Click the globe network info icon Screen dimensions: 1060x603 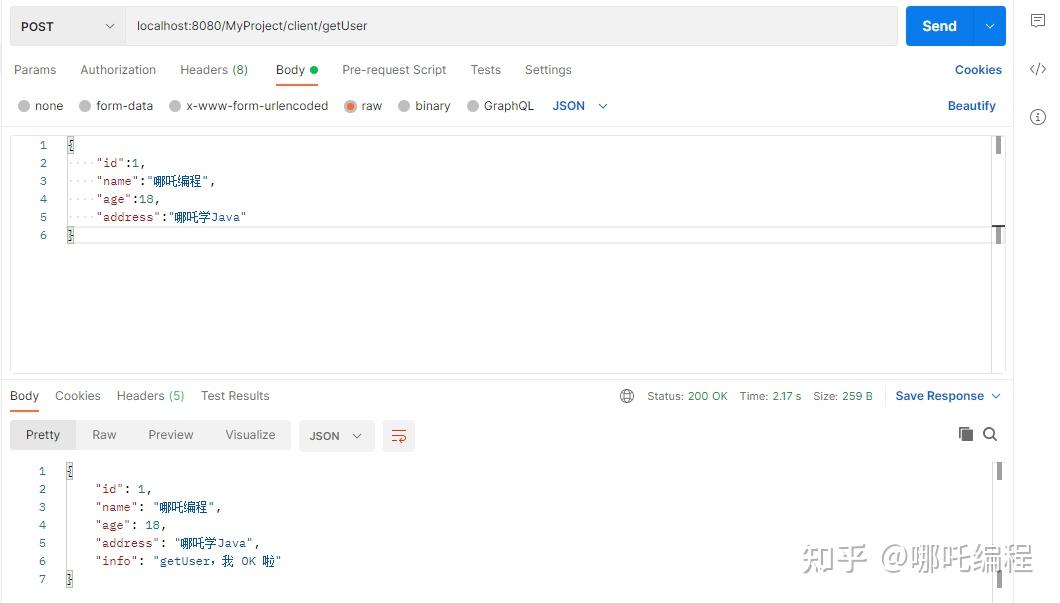pos(627,396)
